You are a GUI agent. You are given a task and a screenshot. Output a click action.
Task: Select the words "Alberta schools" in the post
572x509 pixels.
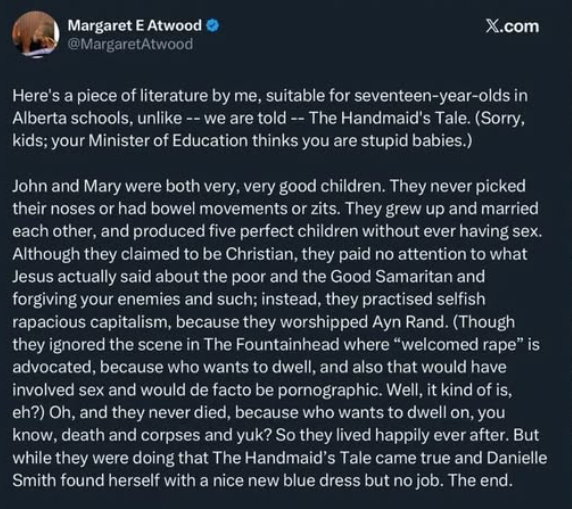[x=70, y=118]
